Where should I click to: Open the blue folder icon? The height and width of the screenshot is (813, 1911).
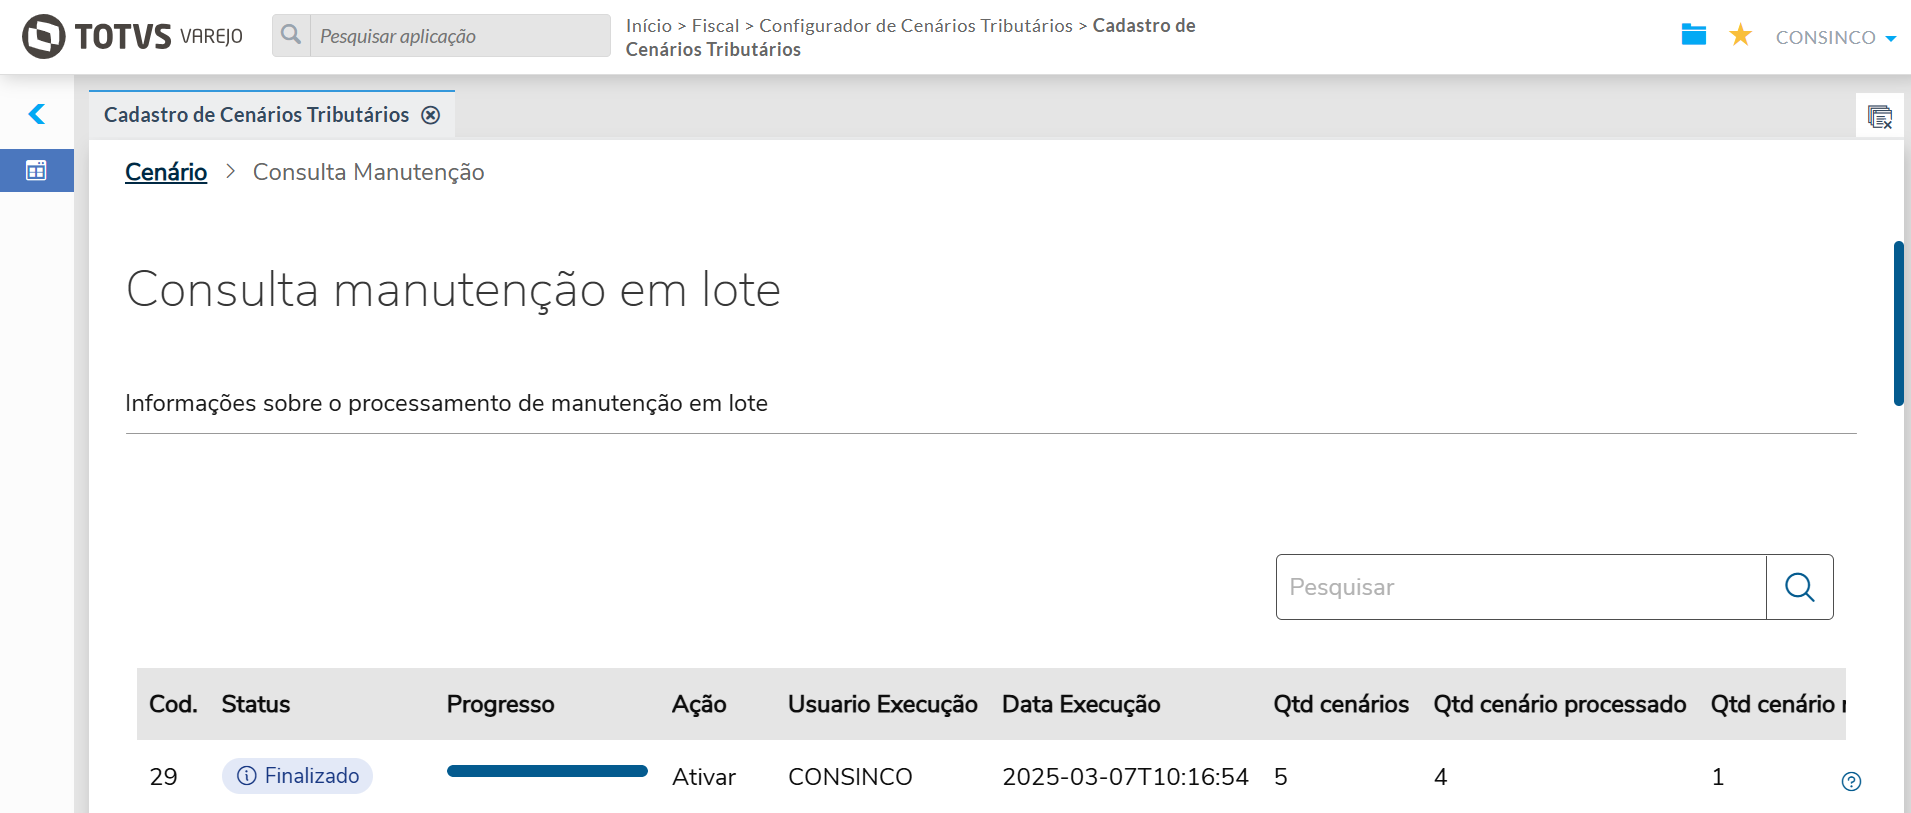click(1693, 35)
